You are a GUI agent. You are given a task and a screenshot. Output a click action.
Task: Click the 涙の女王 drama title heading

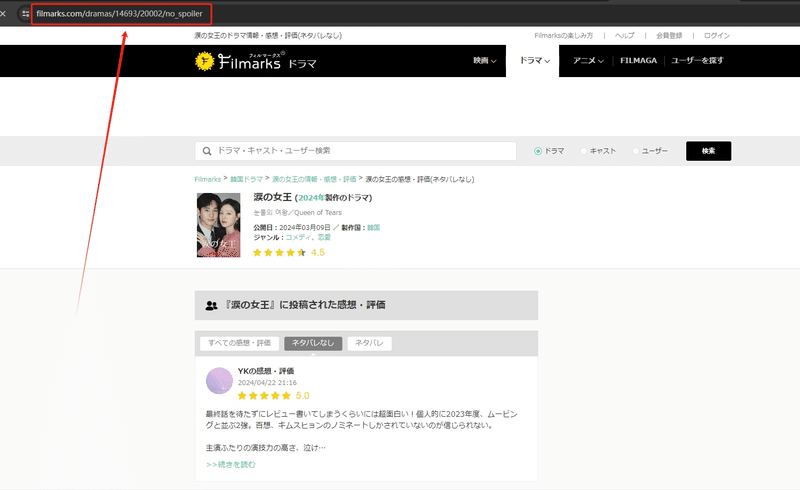click(272, 198)
